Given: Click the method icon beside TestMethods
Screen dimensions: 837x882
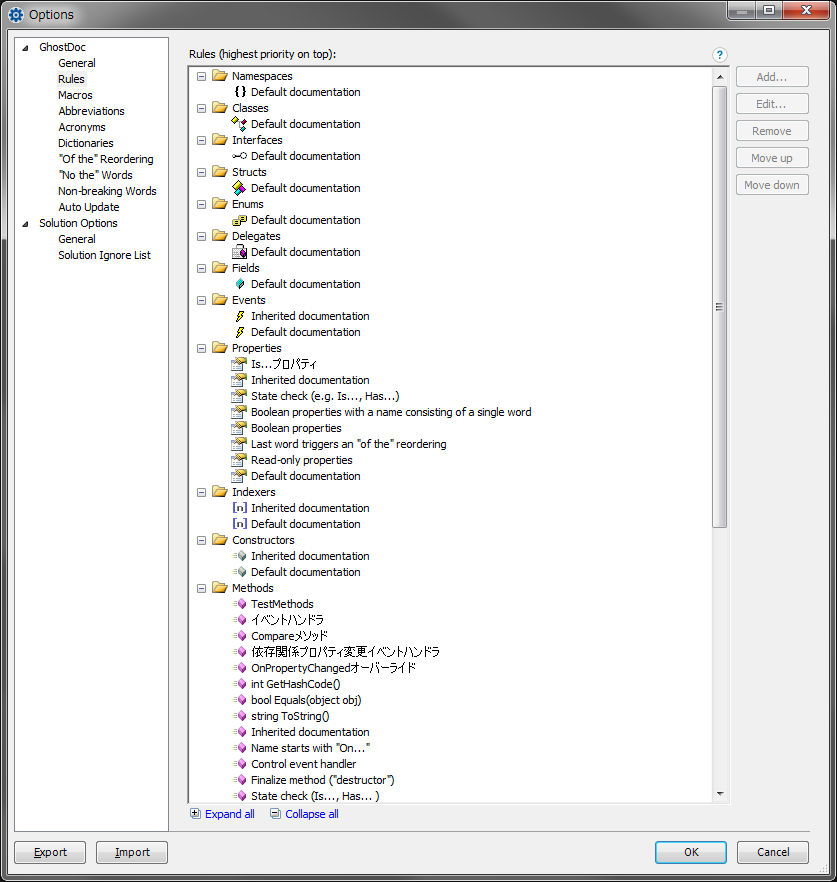Looking at the screenshot, I should 240,604.
